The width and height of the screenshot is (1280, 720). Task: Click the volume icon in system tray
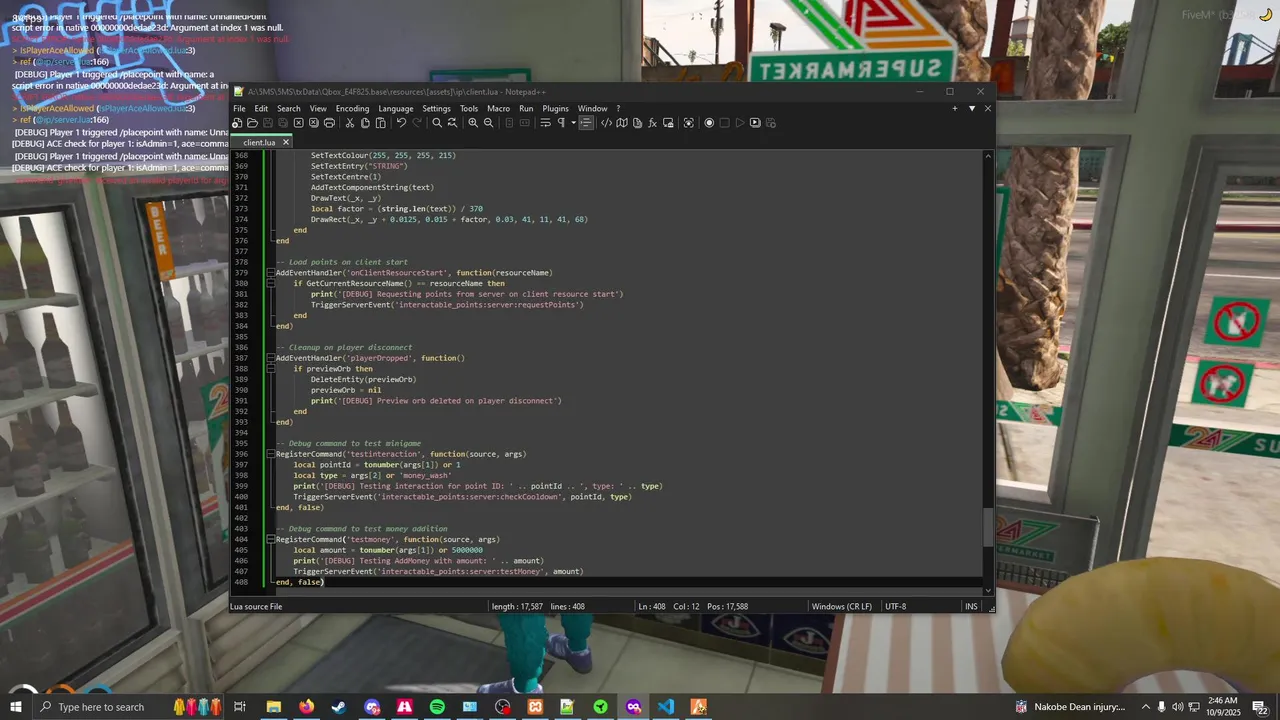tap(1178, 707)
